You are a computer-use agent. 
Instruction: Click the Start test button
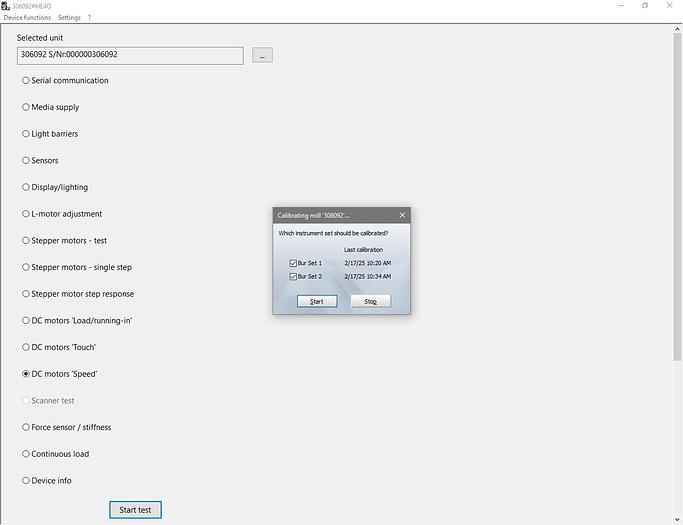click(x=135, y=510)
